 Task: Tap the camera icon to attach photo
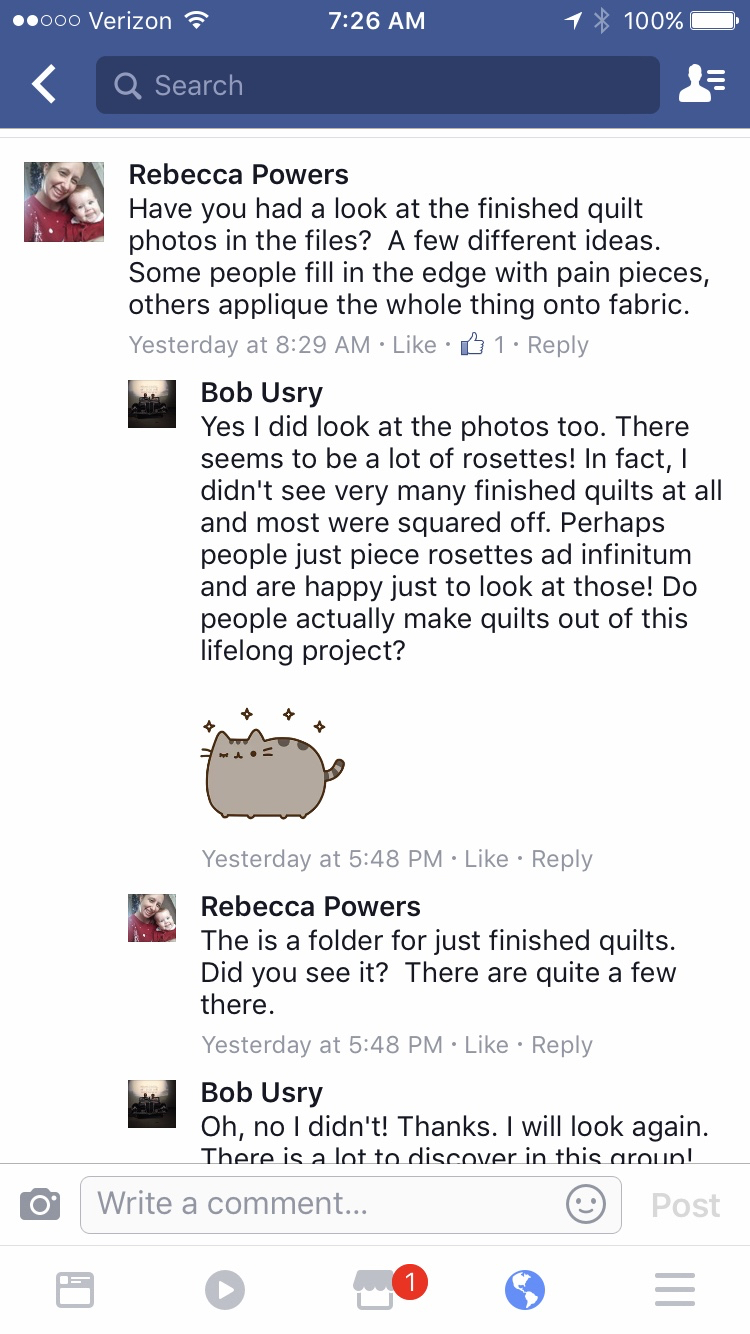tap(40, 1204)
